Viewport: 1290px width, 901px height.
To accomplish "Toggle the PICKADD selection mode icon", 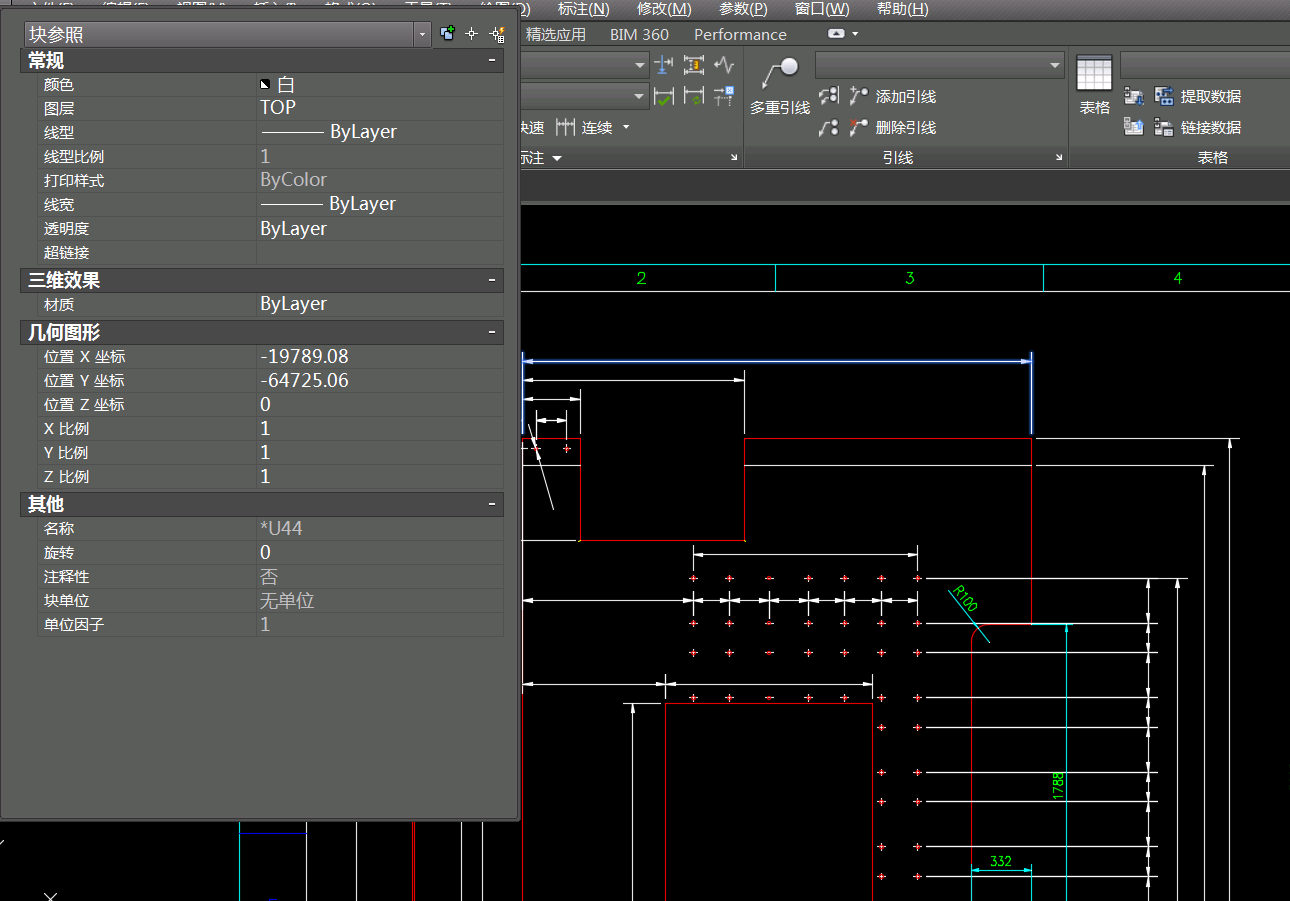I will [x=447, y=34].
